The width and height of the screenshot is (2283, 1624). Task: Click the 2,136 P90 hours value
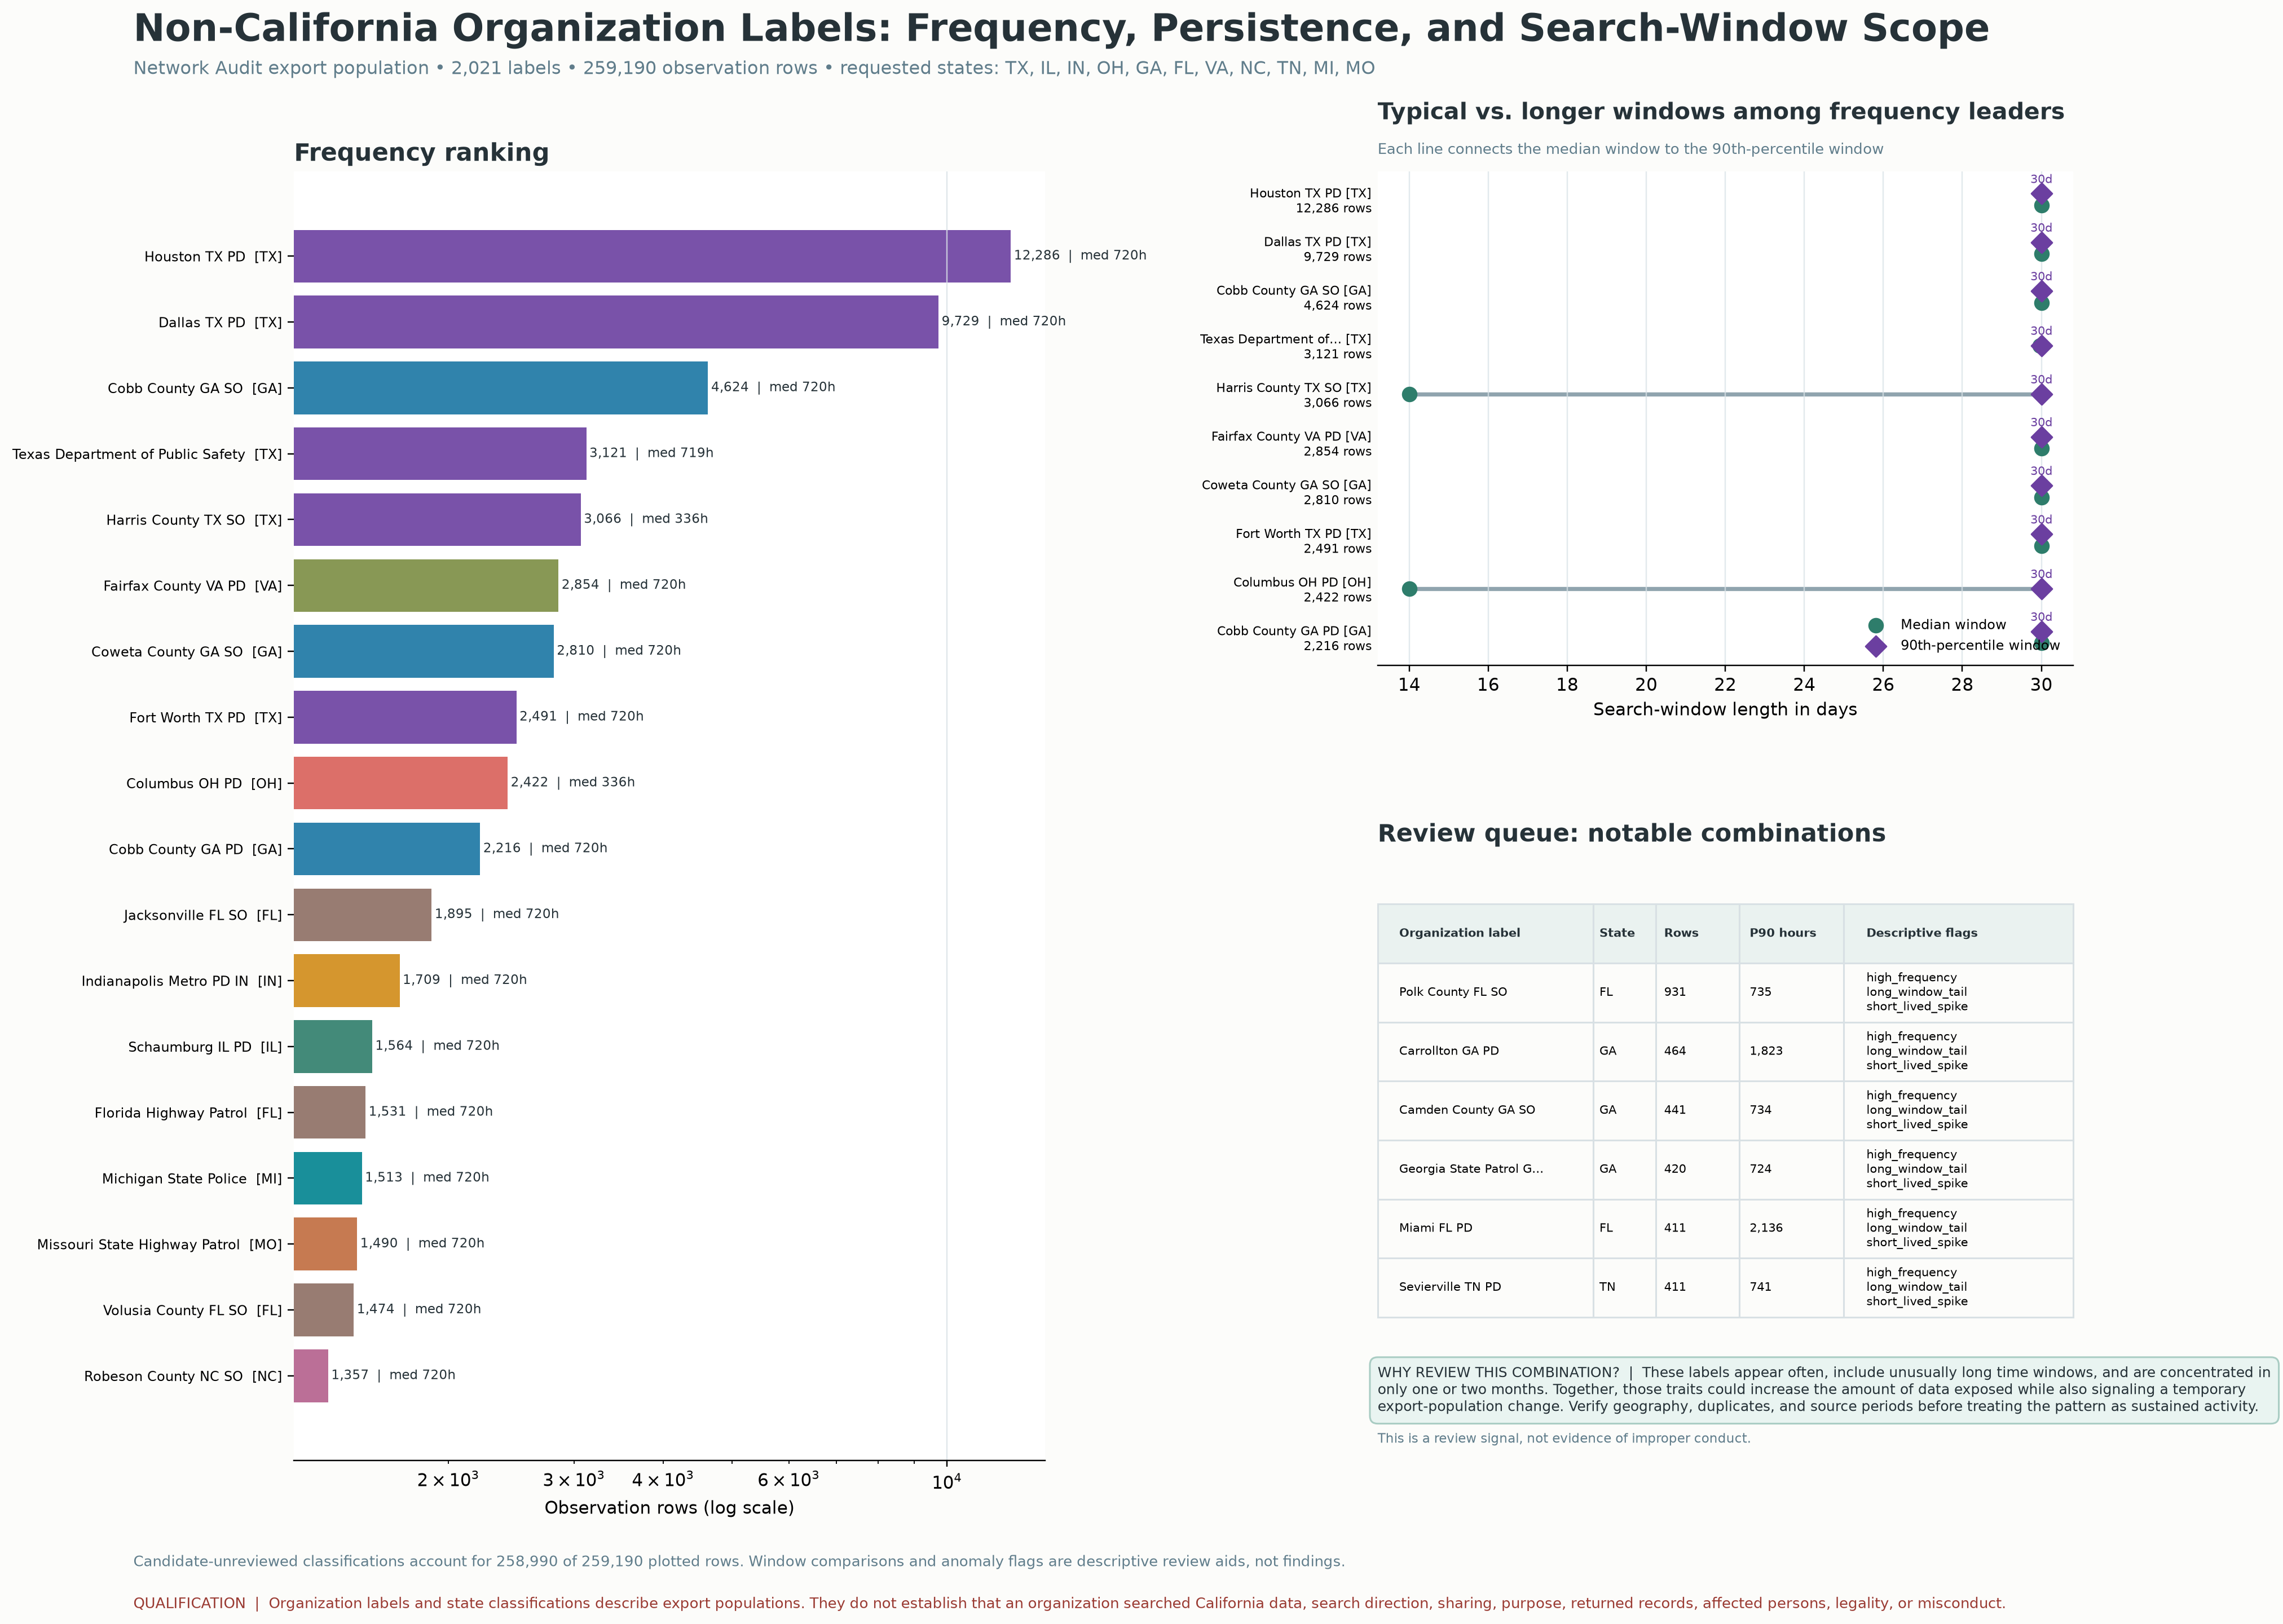tap(1766, 1228)
